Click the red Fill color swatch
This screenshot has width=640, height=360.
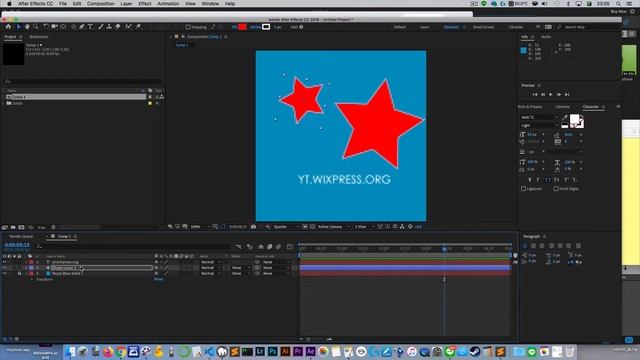pos(242,27)
